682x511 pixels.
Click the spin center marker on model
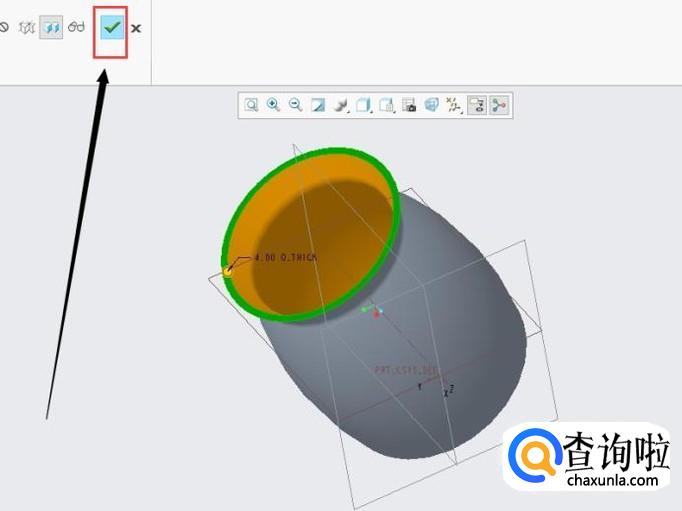click(373, 311)
